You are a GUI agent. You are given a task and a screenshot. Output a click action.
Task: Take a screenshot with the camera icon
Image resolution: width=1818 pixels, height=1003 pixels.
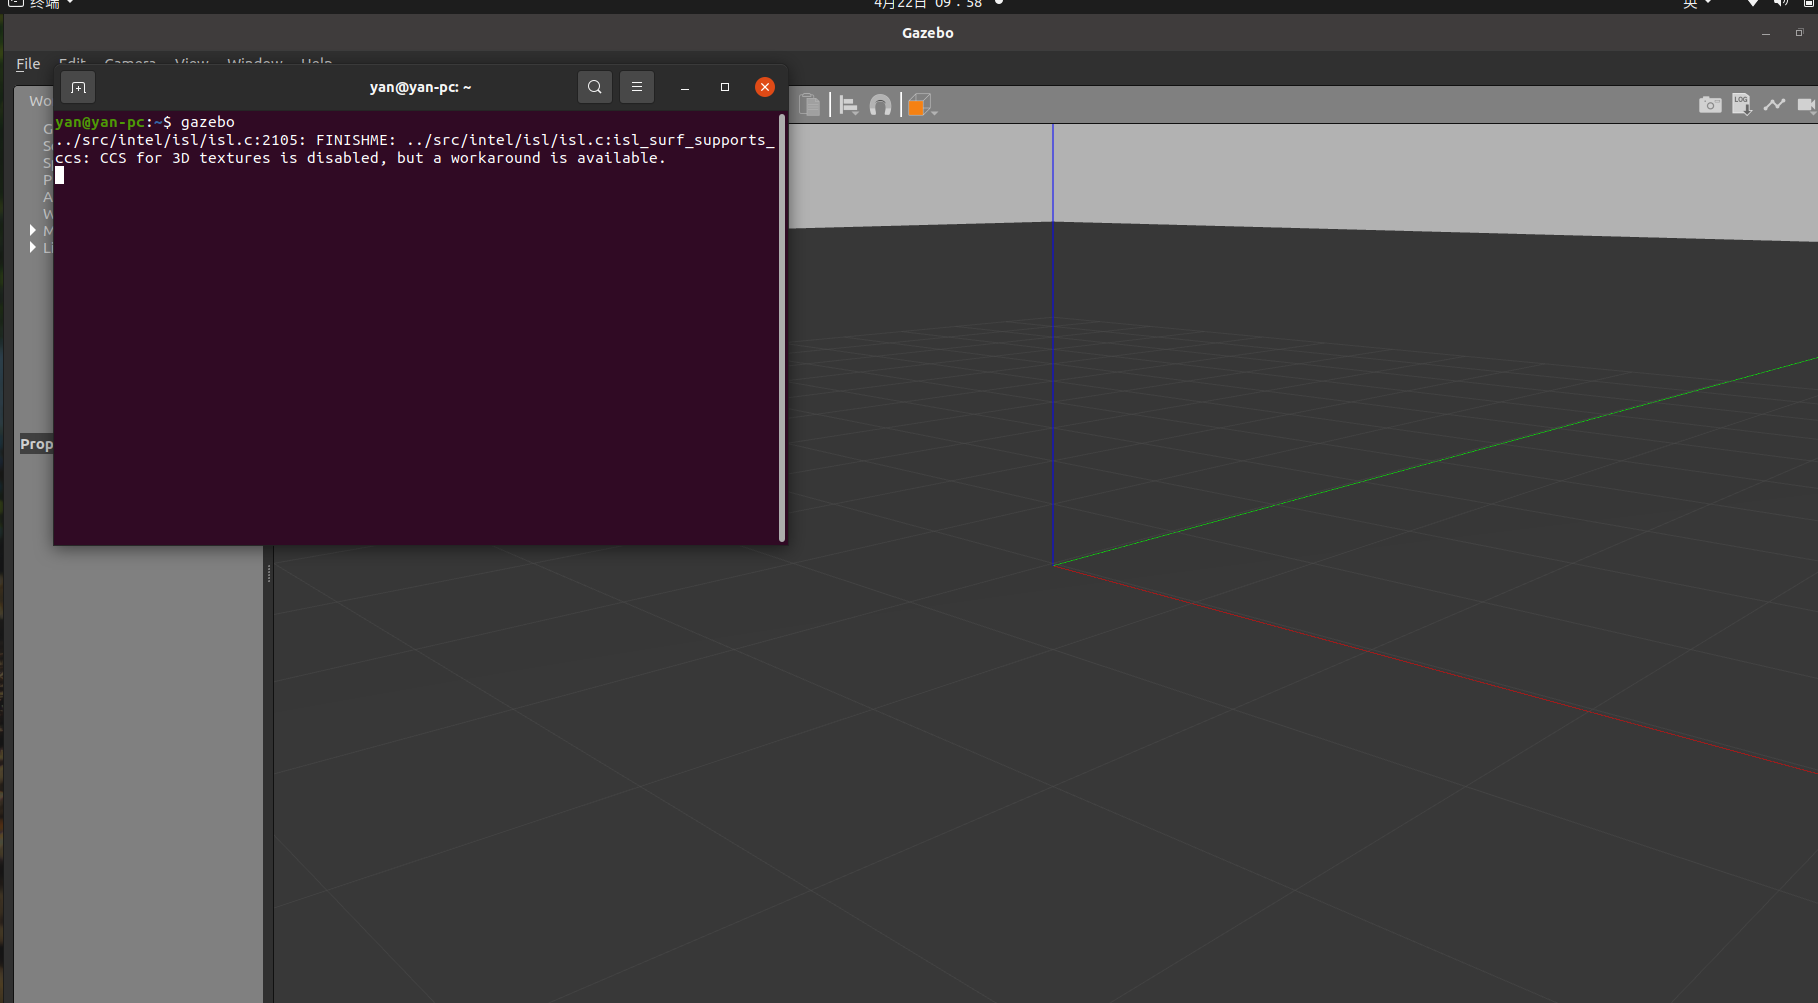tap(1710, 105)
